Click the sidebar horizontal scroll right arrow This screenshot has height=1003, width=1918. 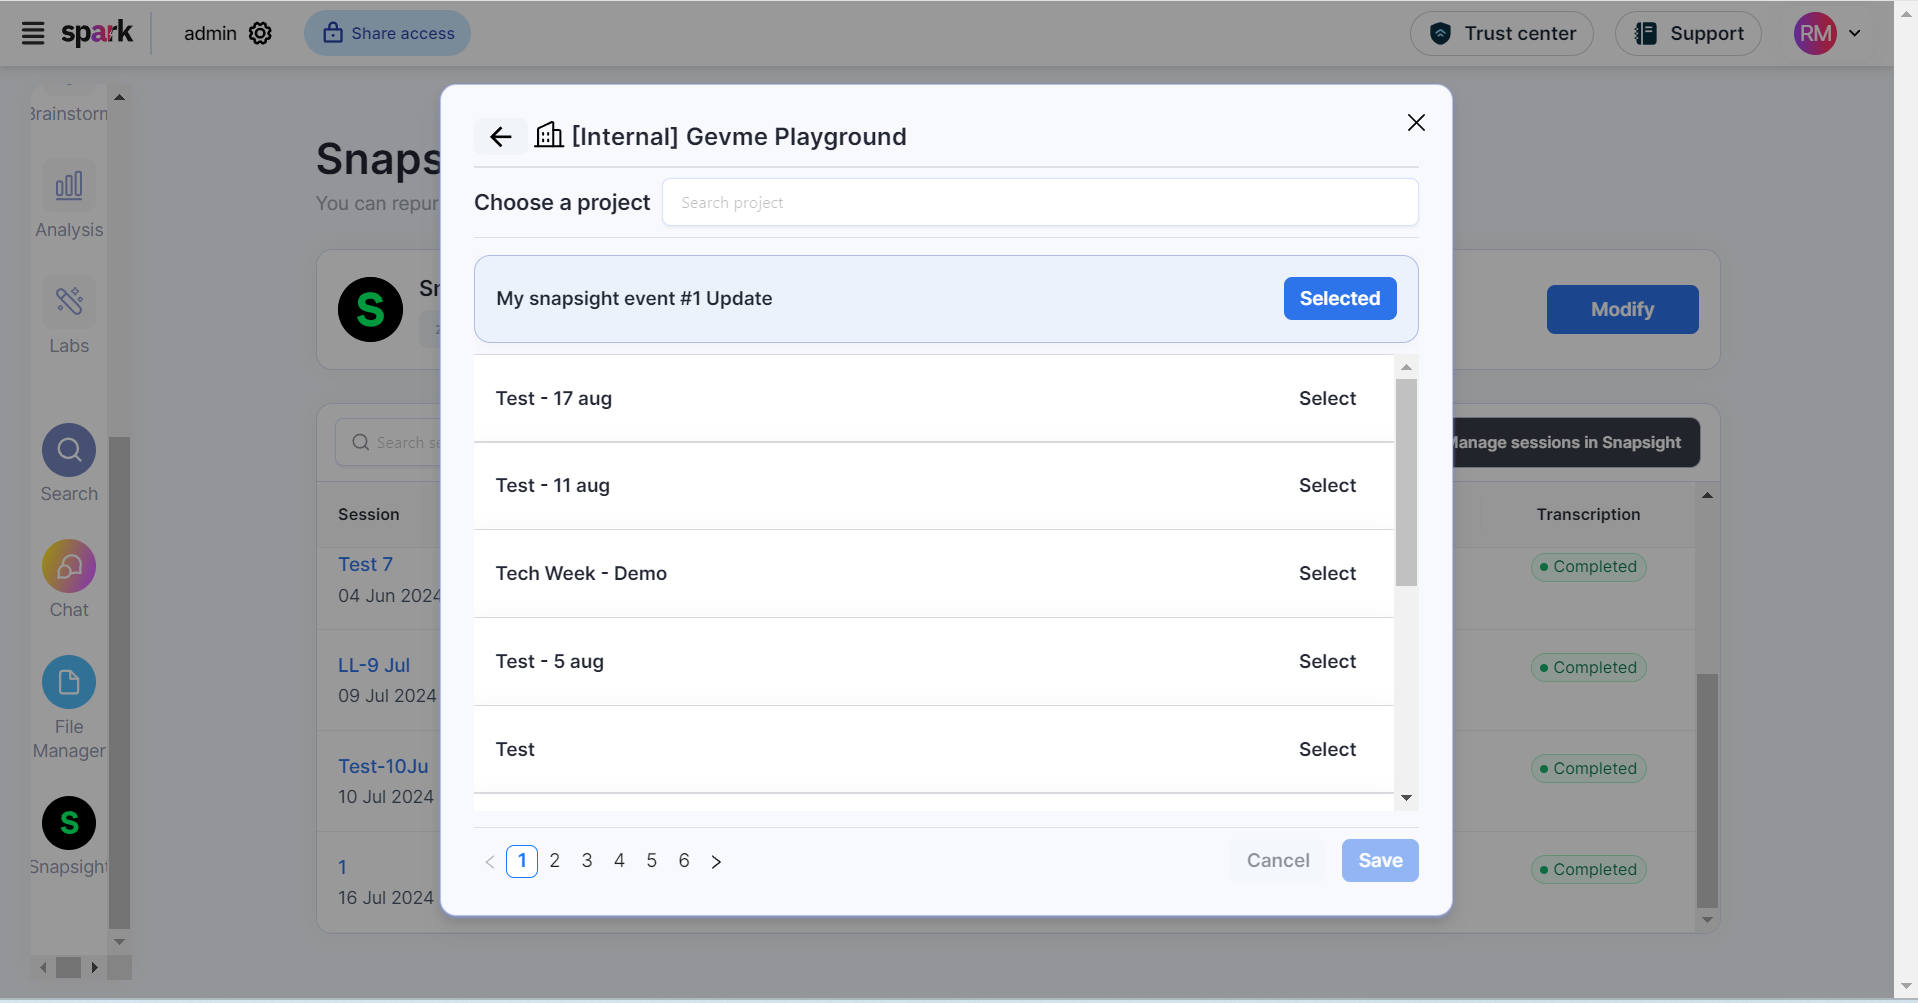(x=94, y=967)
